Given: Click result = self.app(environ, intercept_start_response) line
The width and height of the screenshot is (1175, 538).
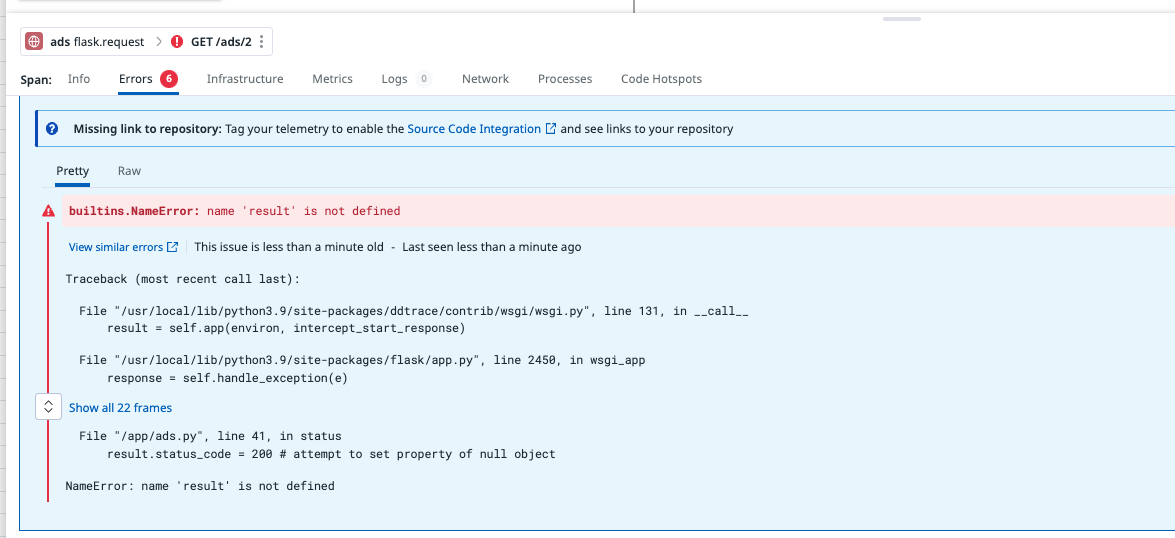Looking at the screenshot, I should (286, 328).
